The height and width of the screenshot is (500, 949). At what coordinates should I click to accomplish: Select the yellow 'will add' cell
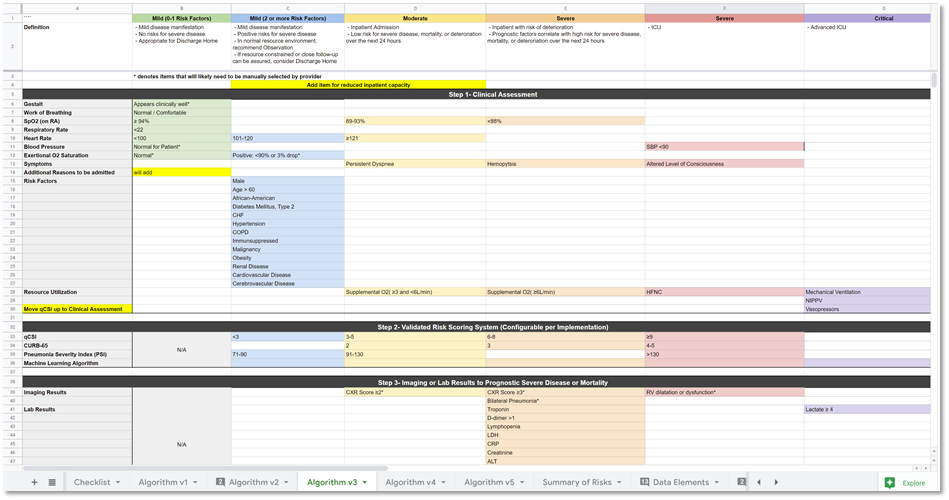(x=181, y=172)
